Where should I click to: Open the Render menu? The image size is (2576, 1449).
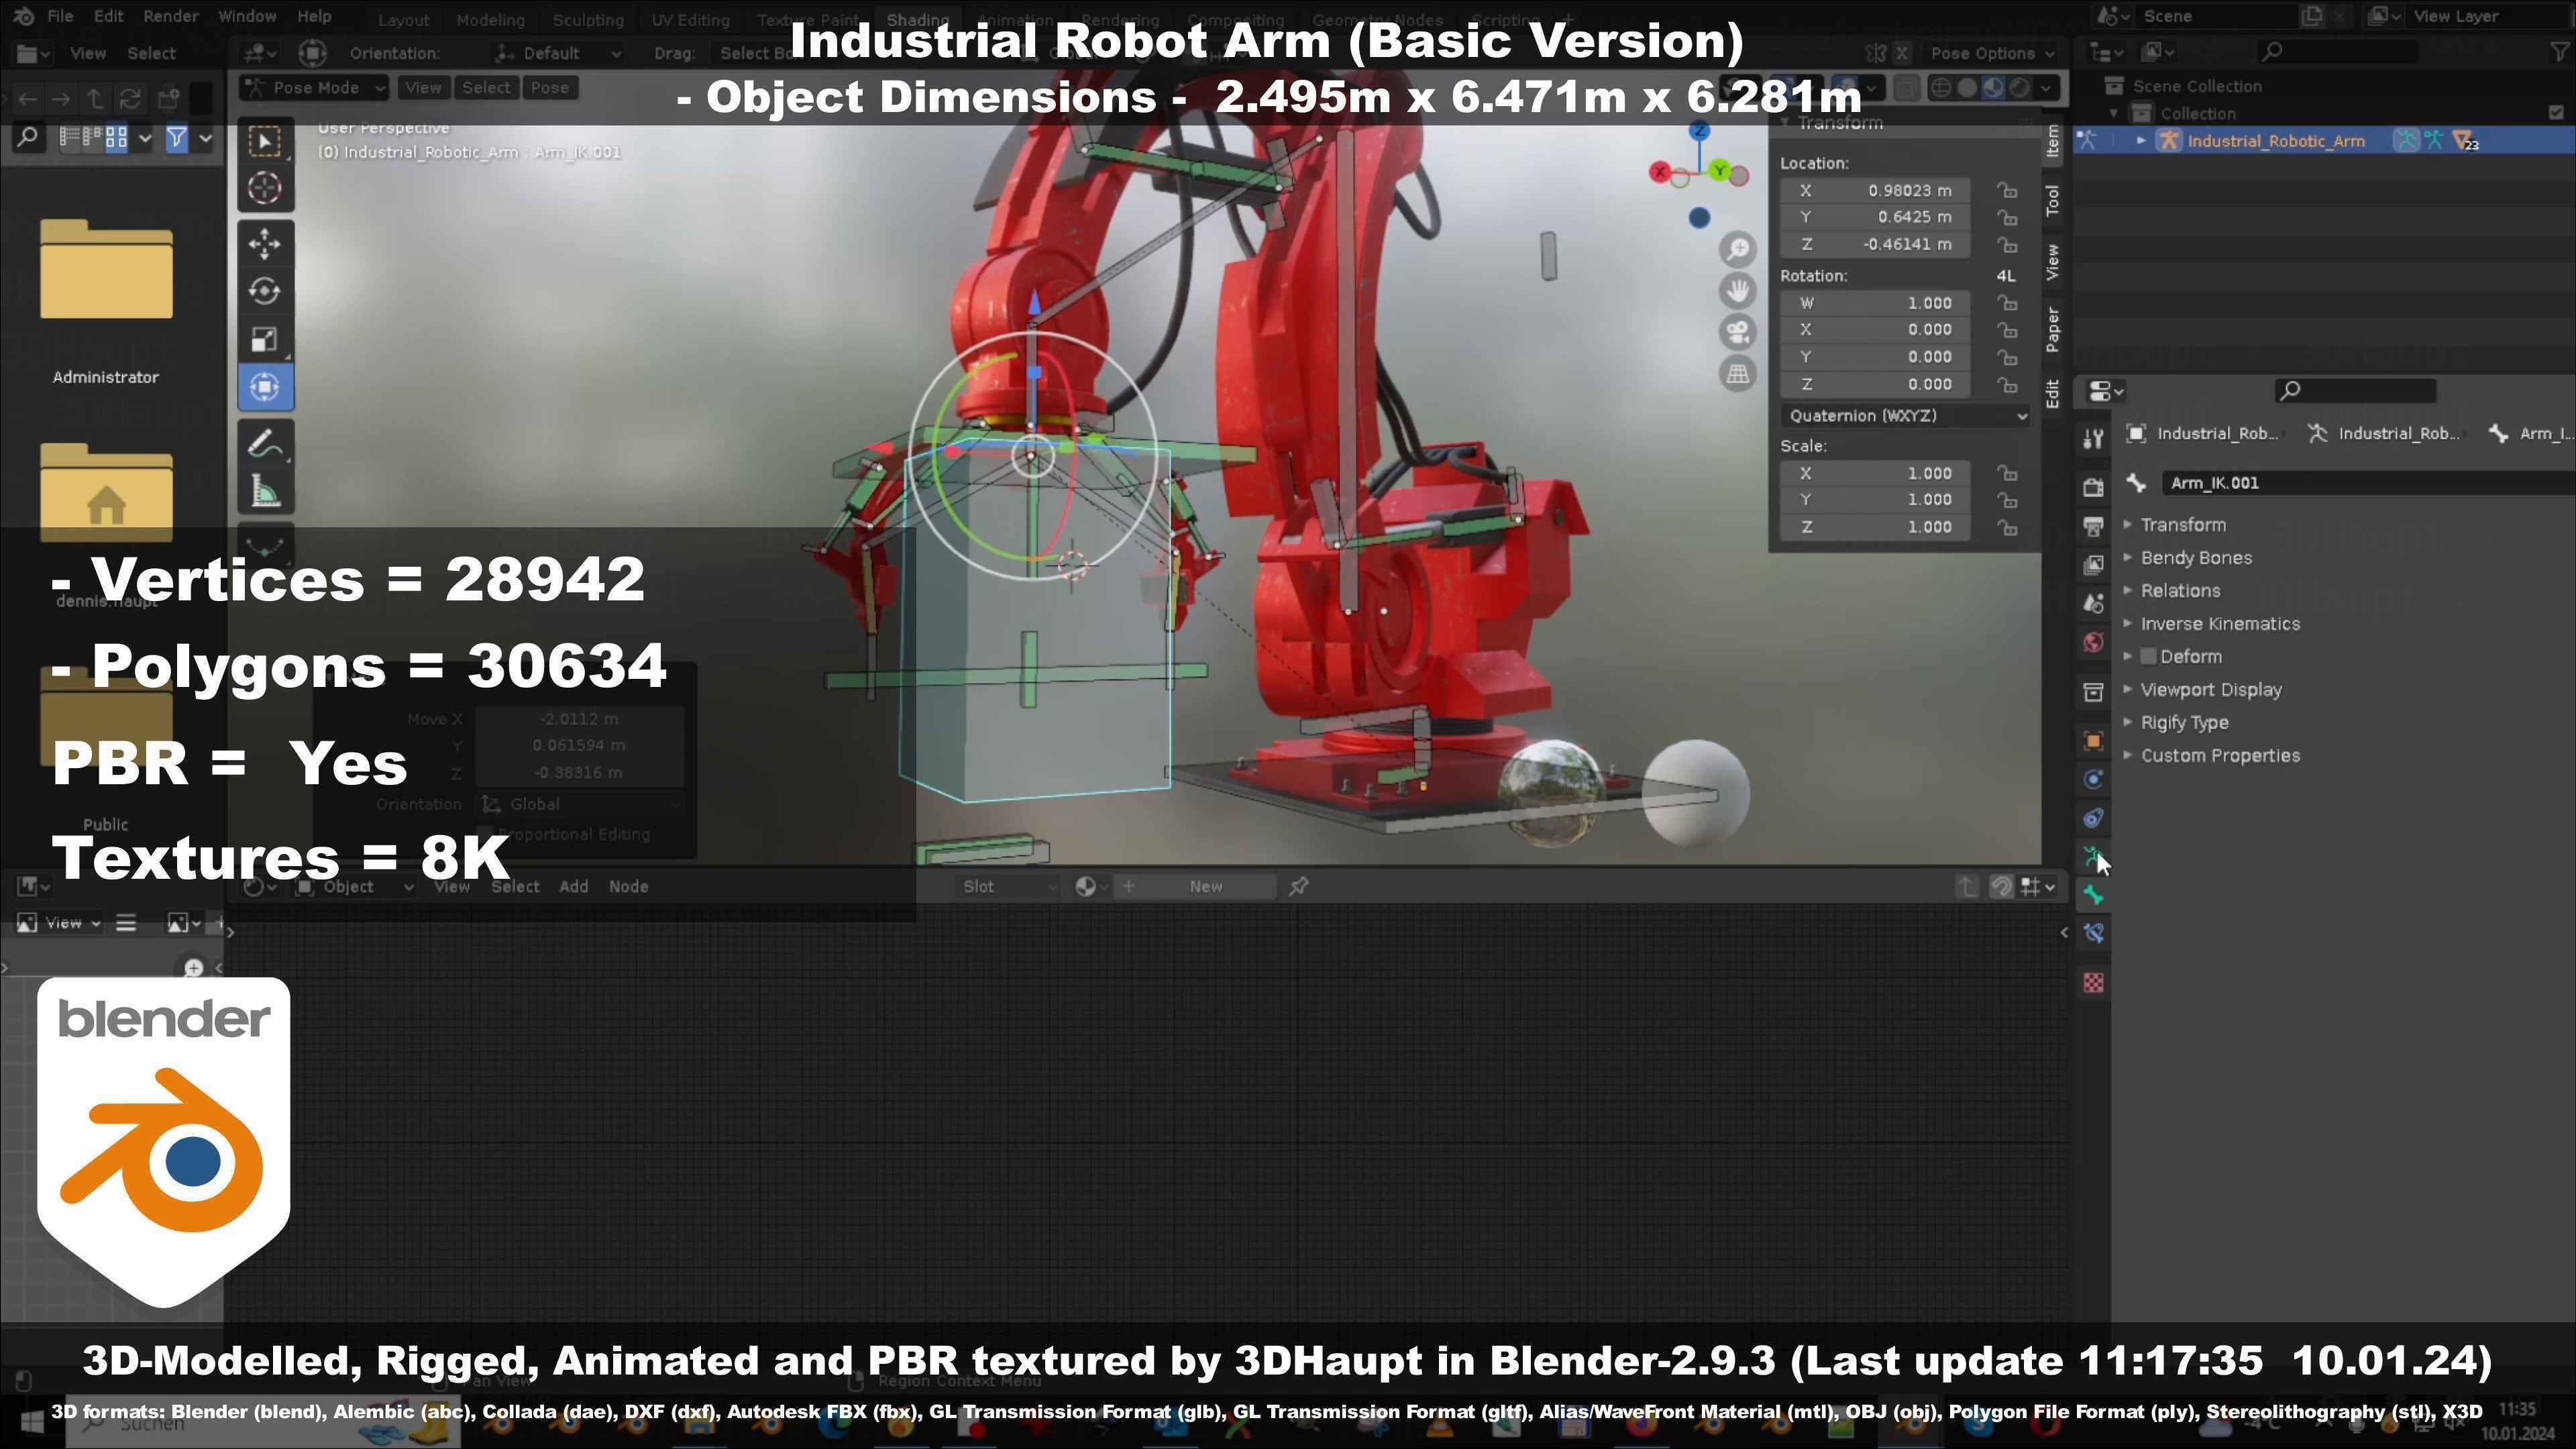[171, 16]
